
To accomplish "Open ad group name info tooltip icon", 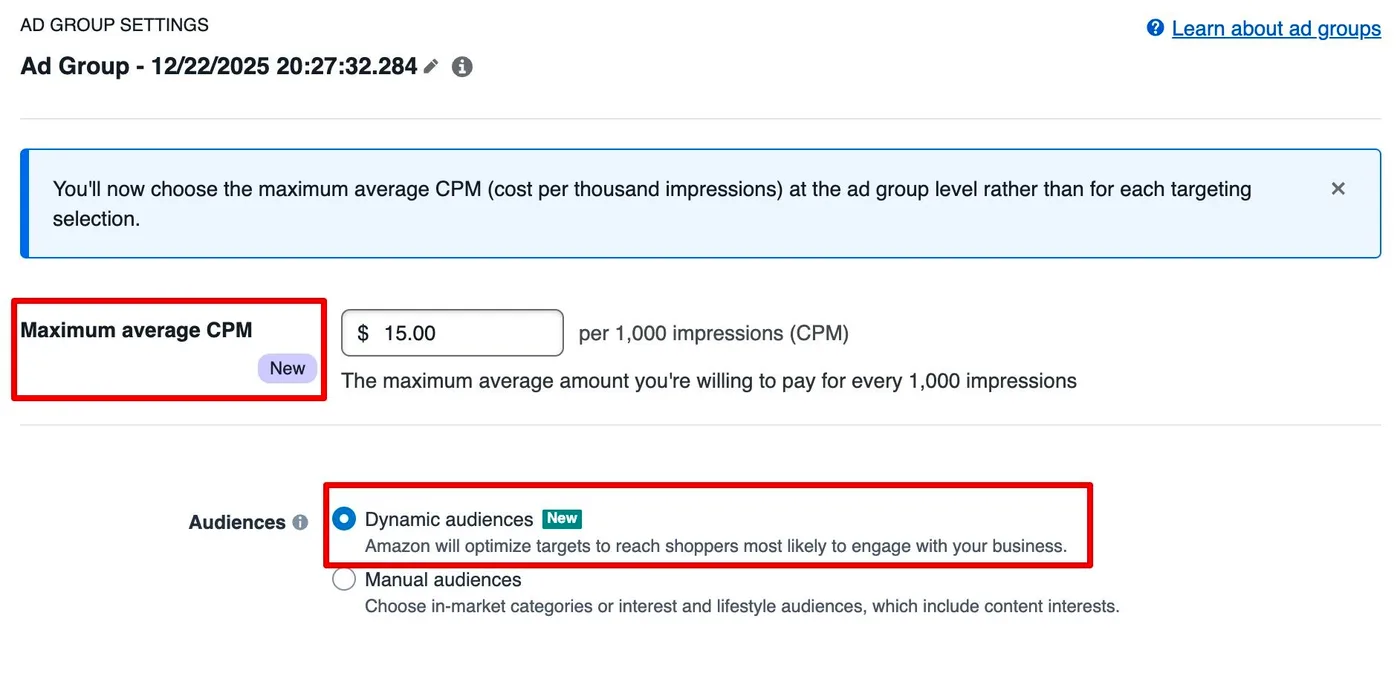I will (462, 67).
